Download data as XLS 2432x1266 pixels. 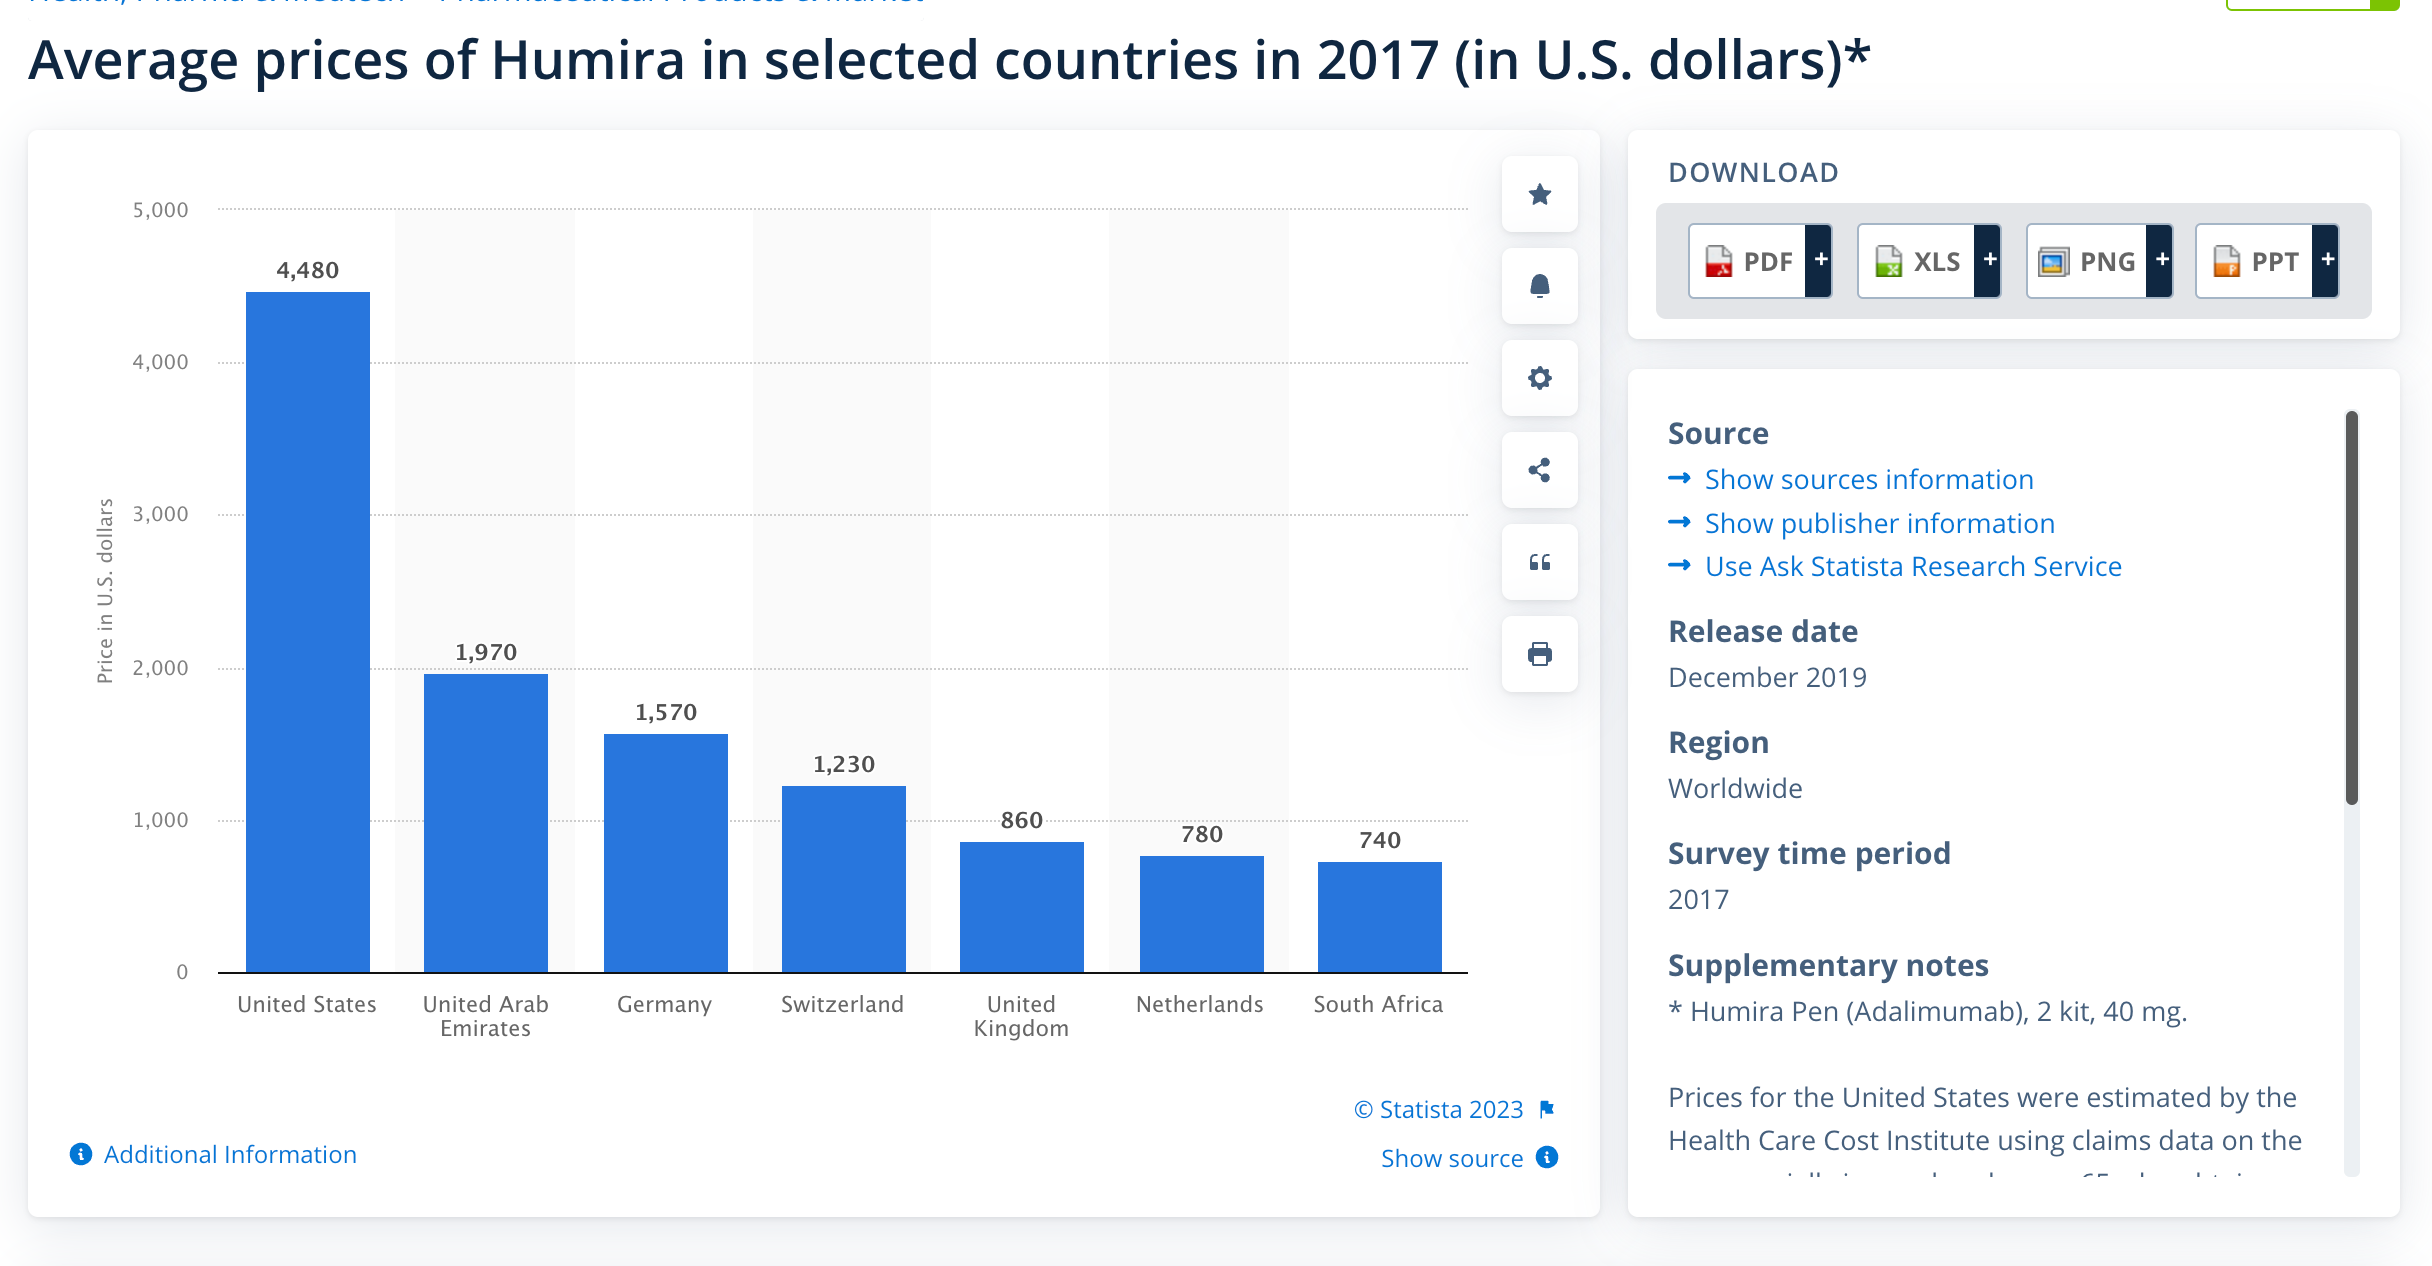coord(1917,261)
